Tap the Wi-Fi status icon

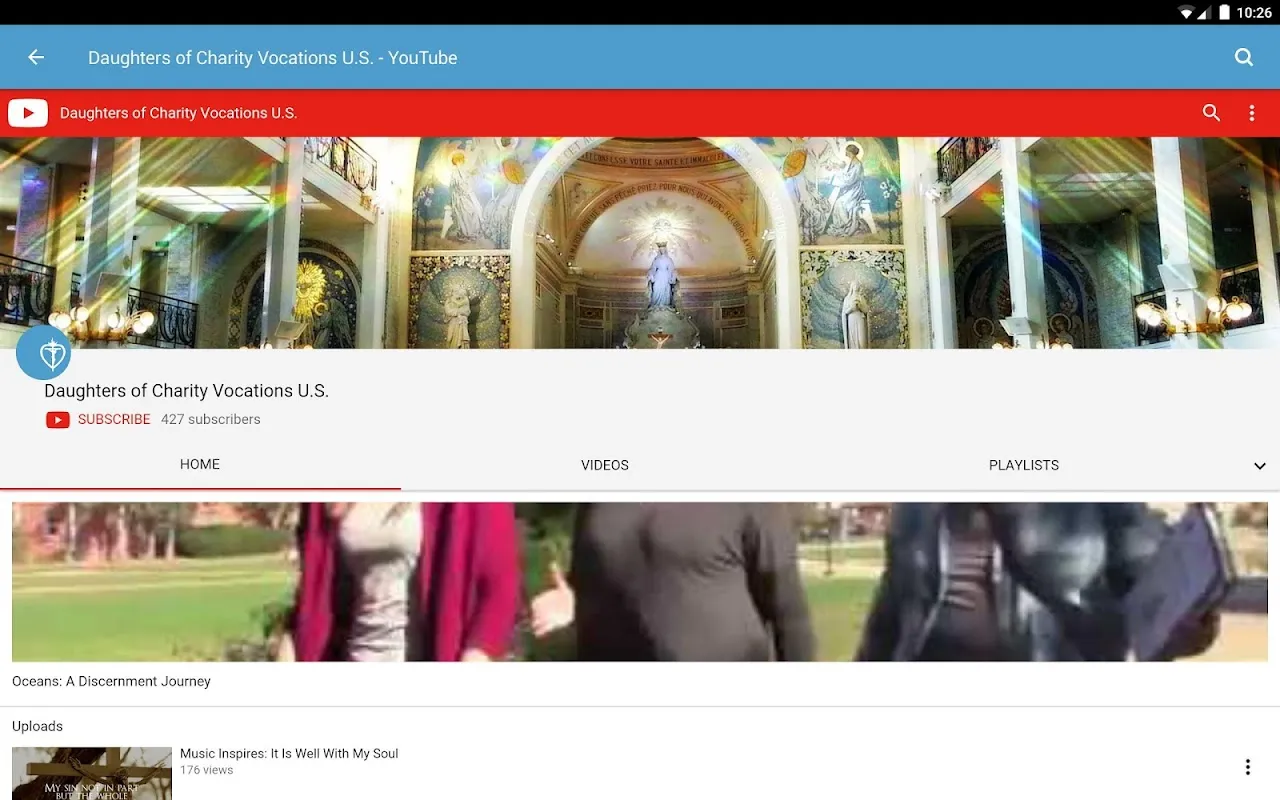(1186, 13)
